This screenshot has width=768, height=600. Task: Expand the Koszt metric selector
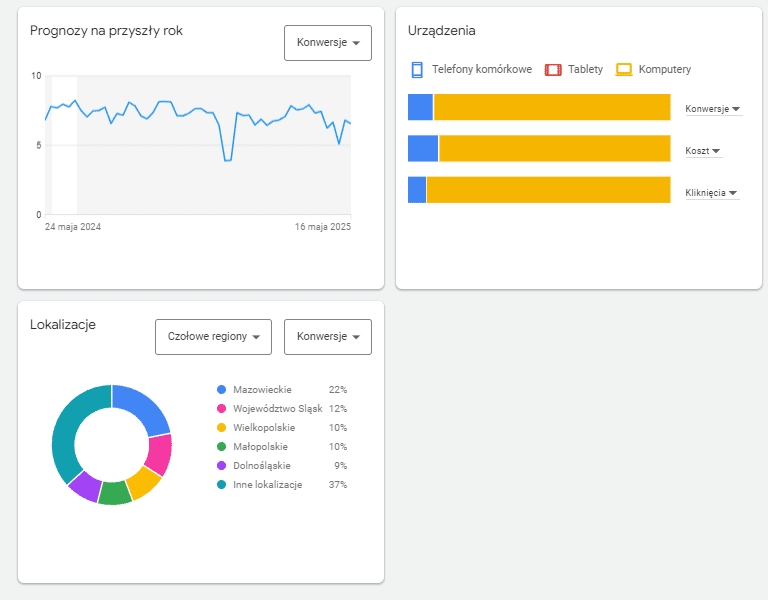[x=703, y=151]
